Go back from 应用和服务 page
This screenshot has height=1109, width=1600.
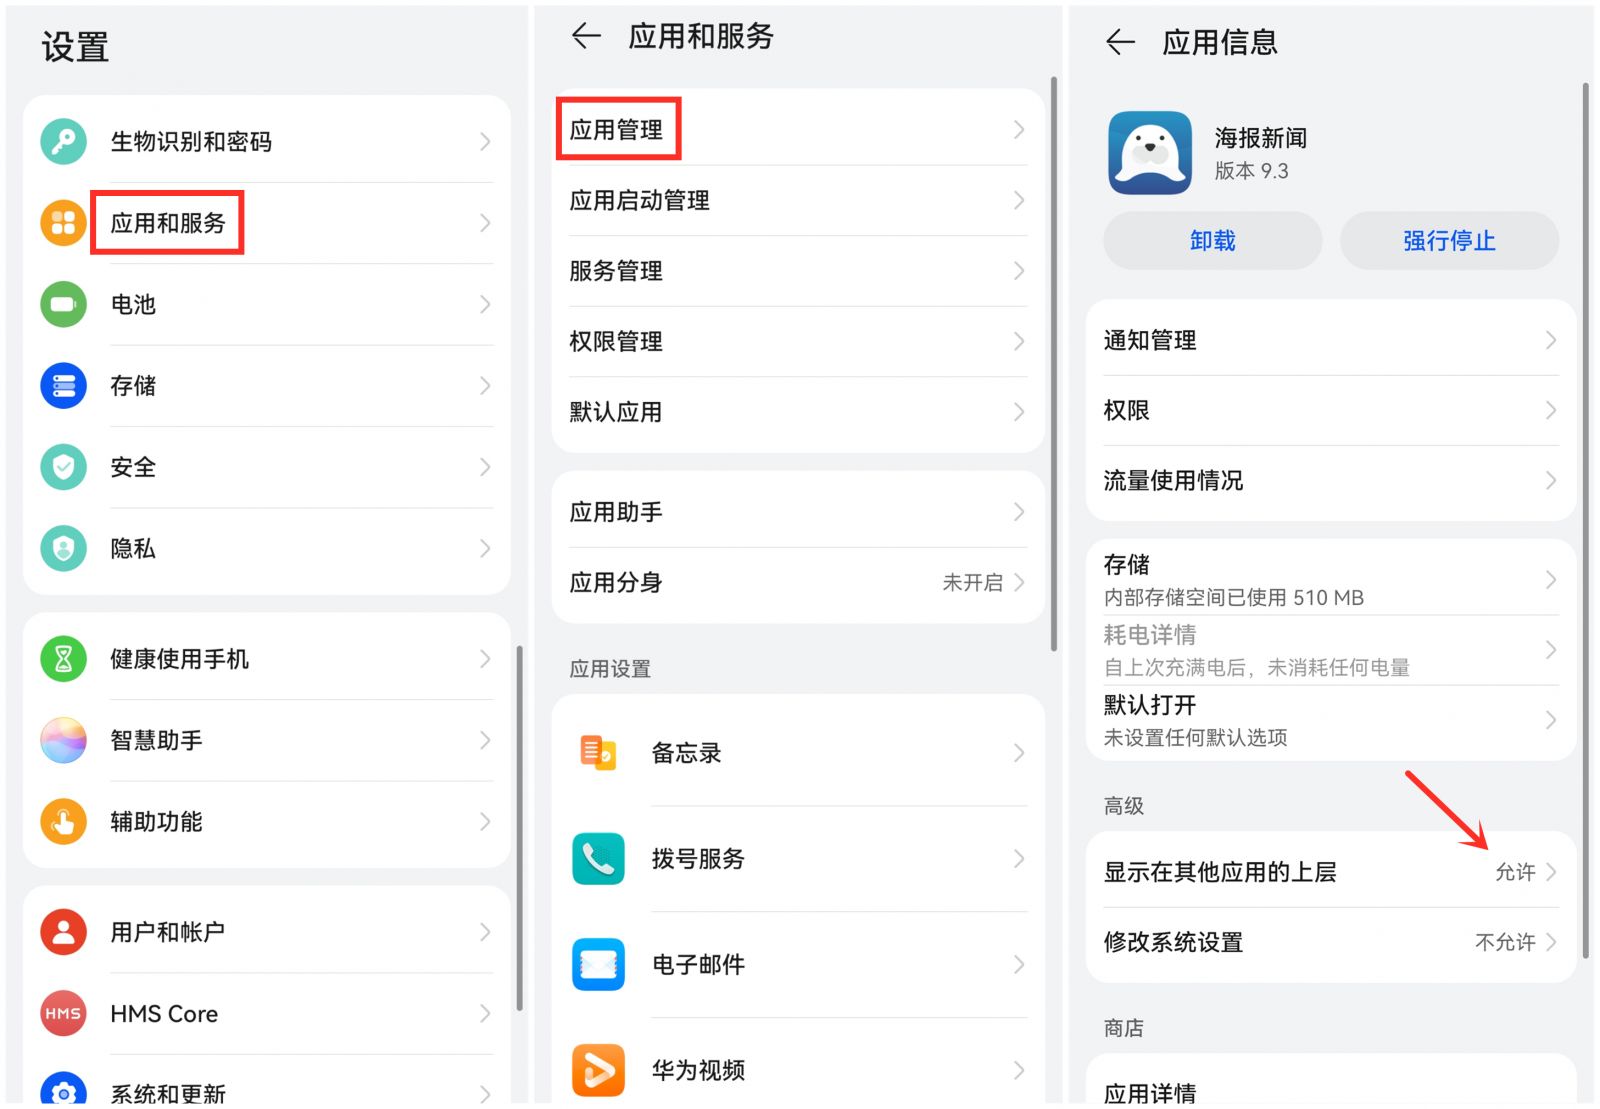point(586,37)
